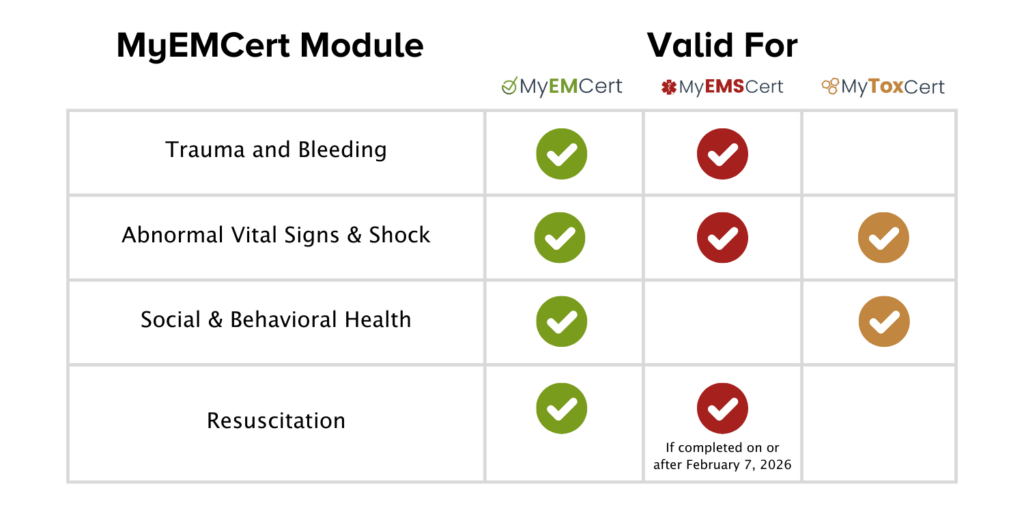Click the MyToxCert logo in header
Screen dimensions: 1024x510
[883, 87]
